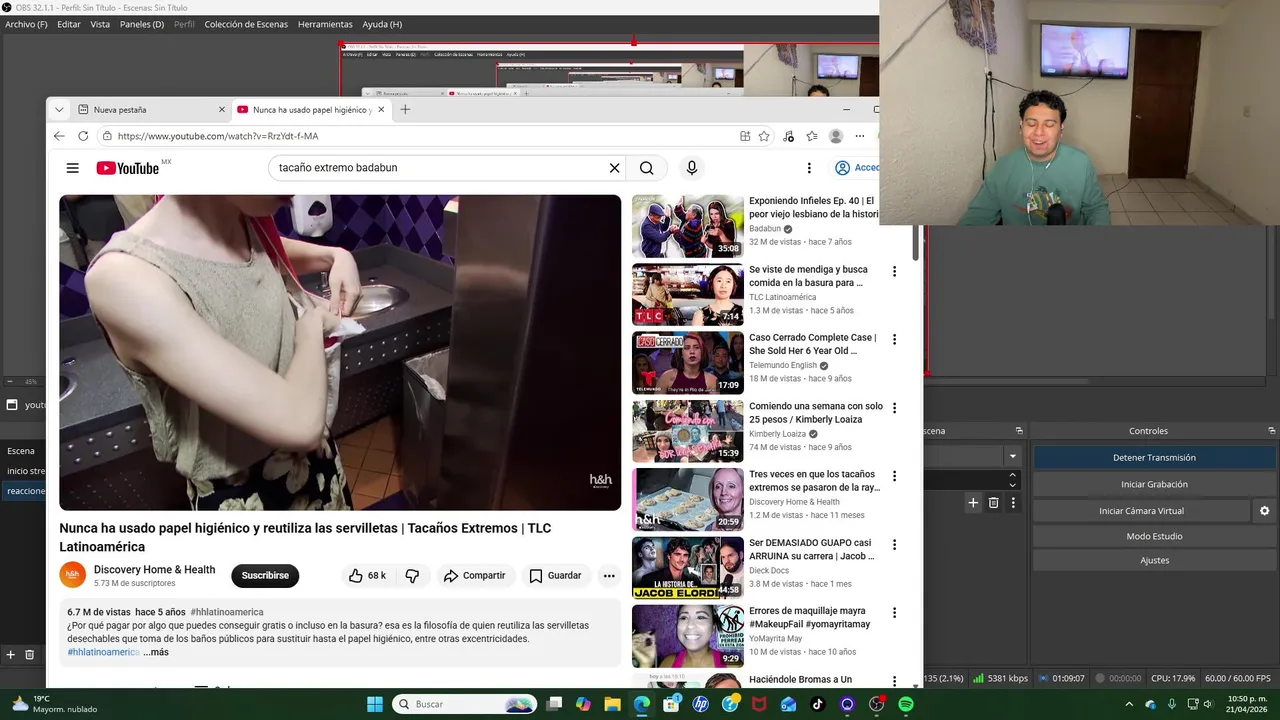Open the YouTube hamburger guide menu
Screen dimensions: 1280x720
tap(72, 168)
